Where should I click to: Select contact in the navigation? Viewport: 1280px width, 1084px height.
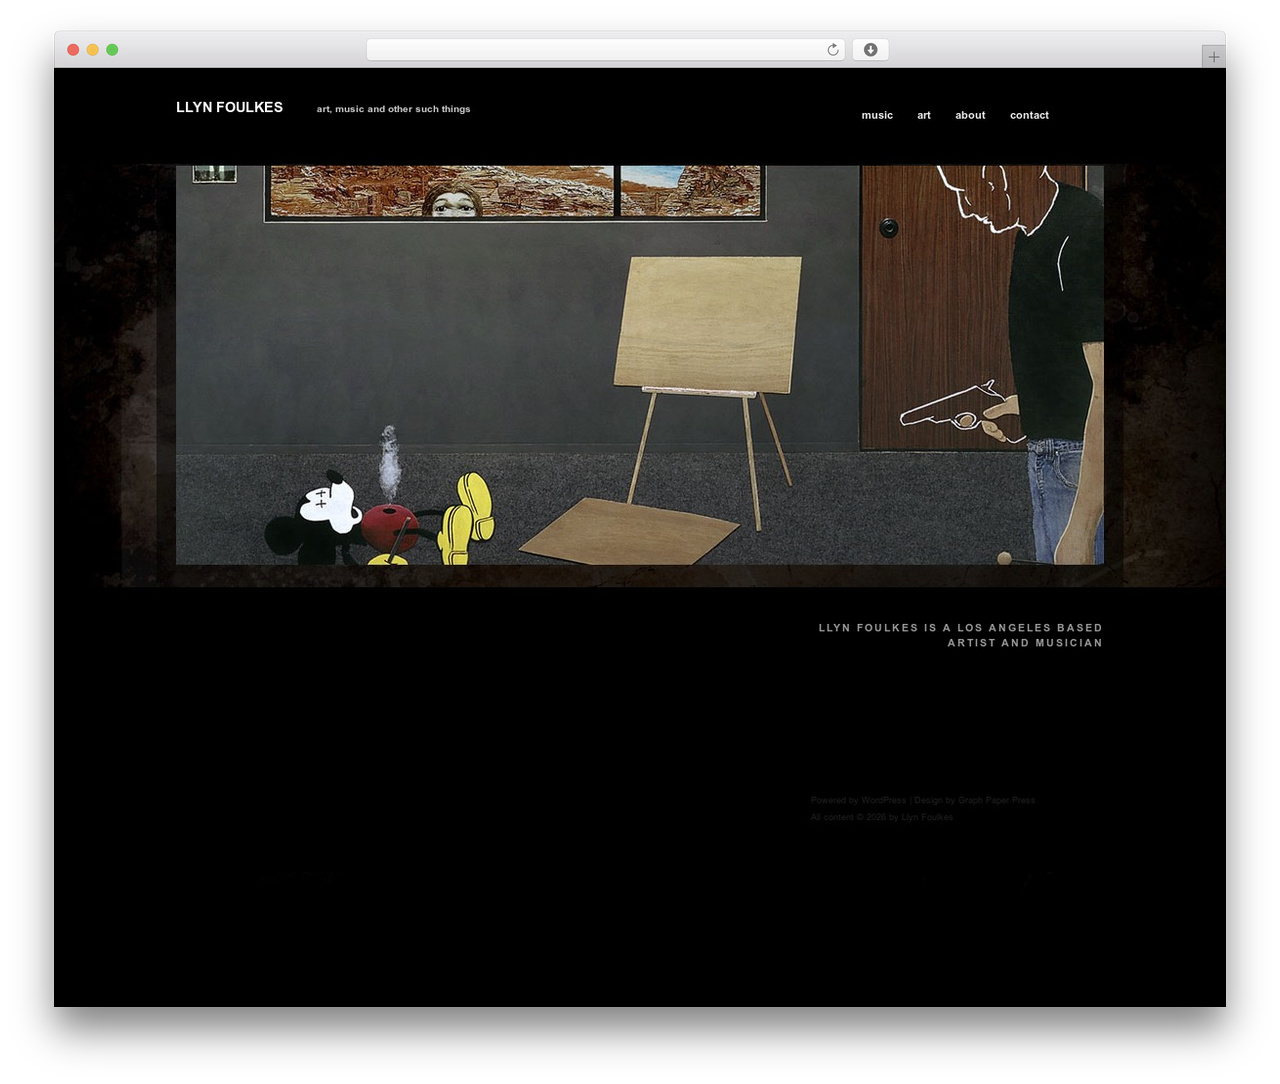[1029, 115]
